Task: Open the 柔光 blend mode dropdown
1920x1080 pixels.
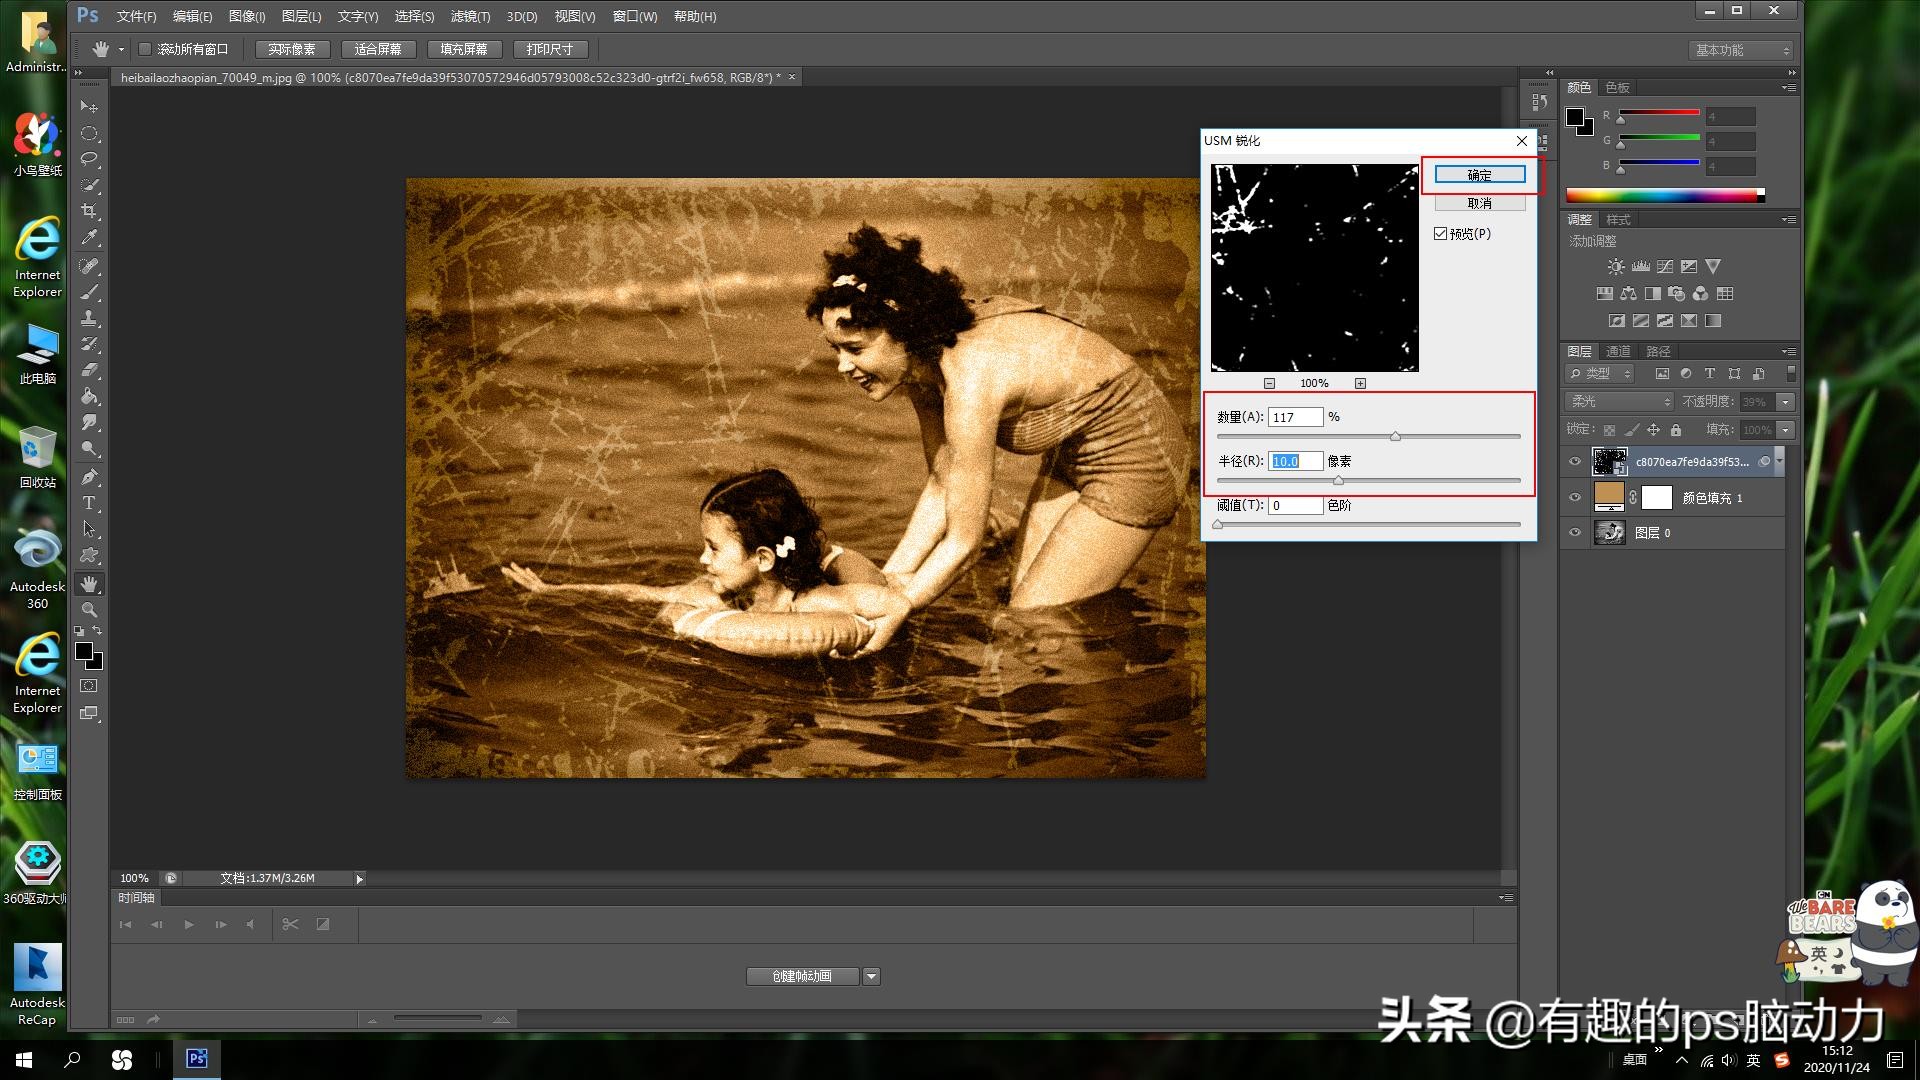Action: (1618, 401)
